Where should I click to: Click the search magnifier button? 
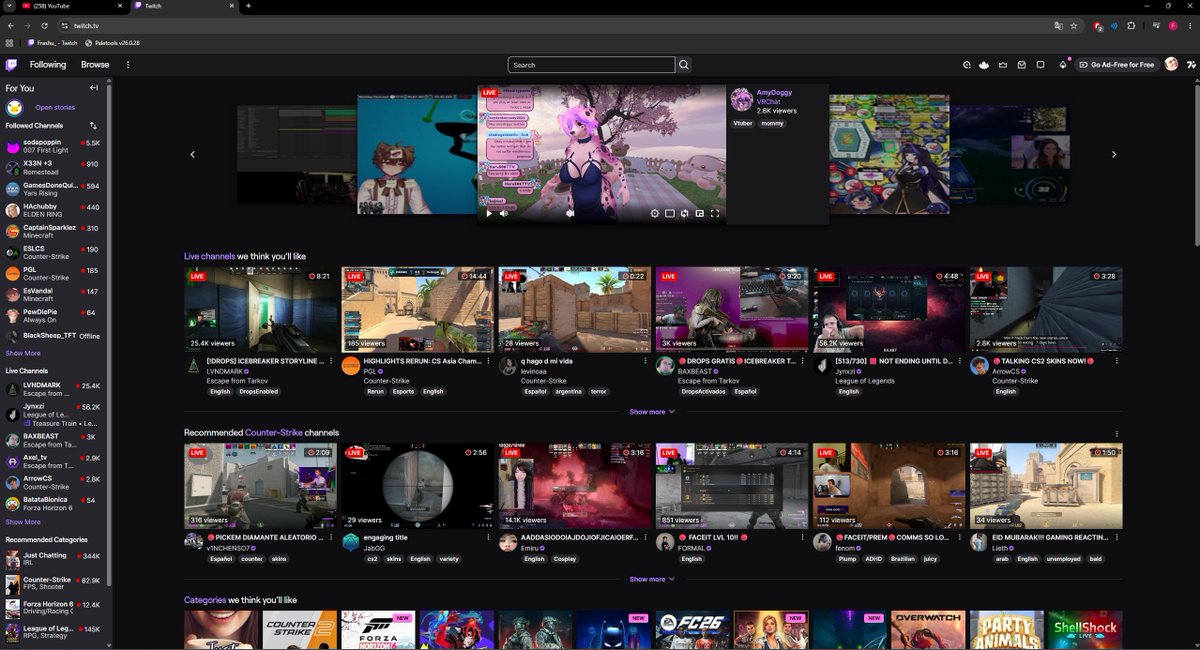(684, 65)
